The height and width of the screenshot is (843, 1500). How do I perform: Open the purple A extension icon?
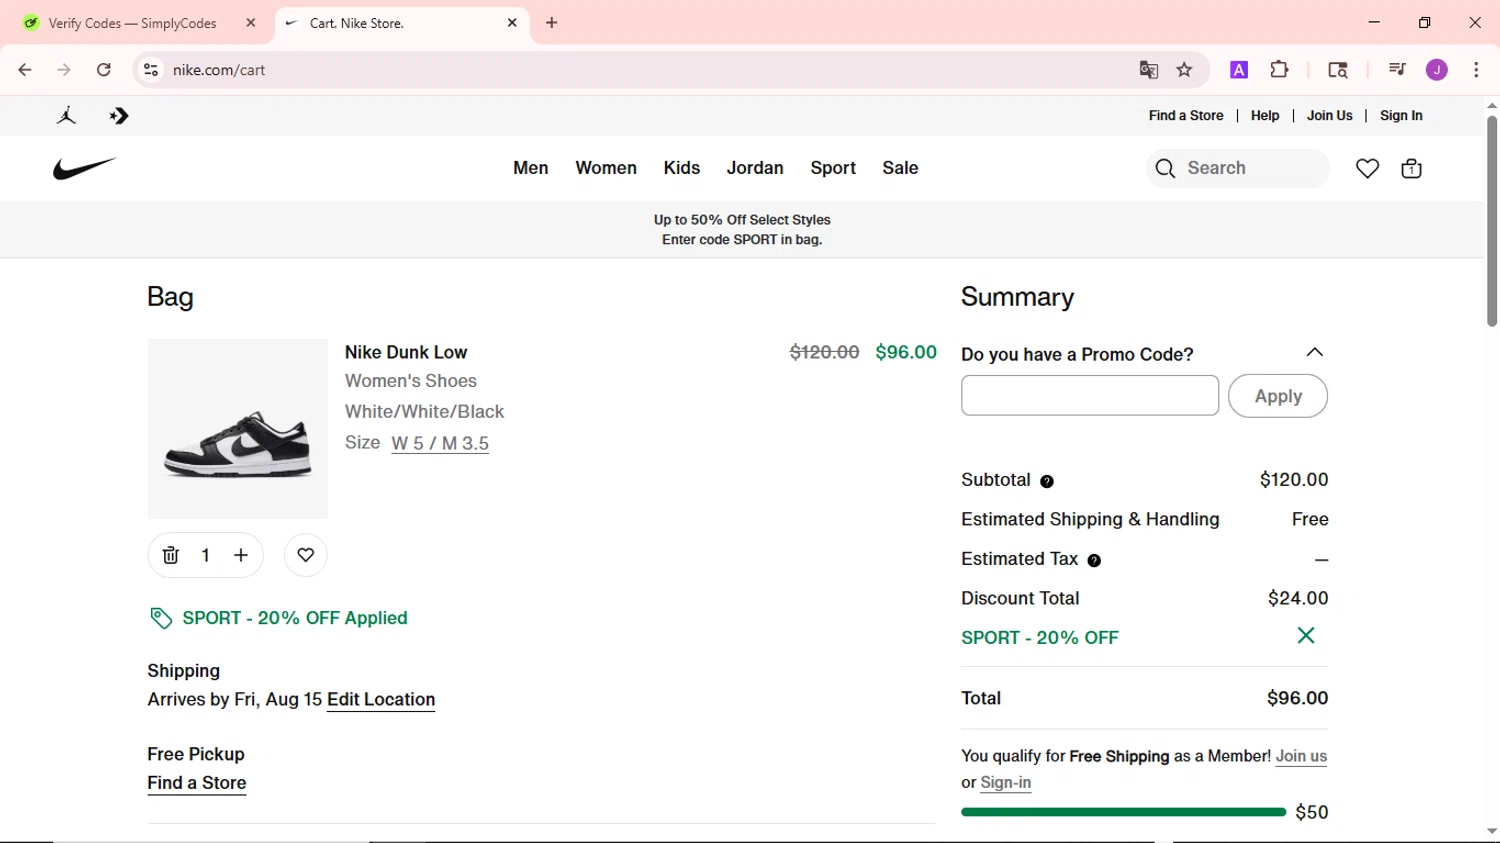[x=1239, y=70]
